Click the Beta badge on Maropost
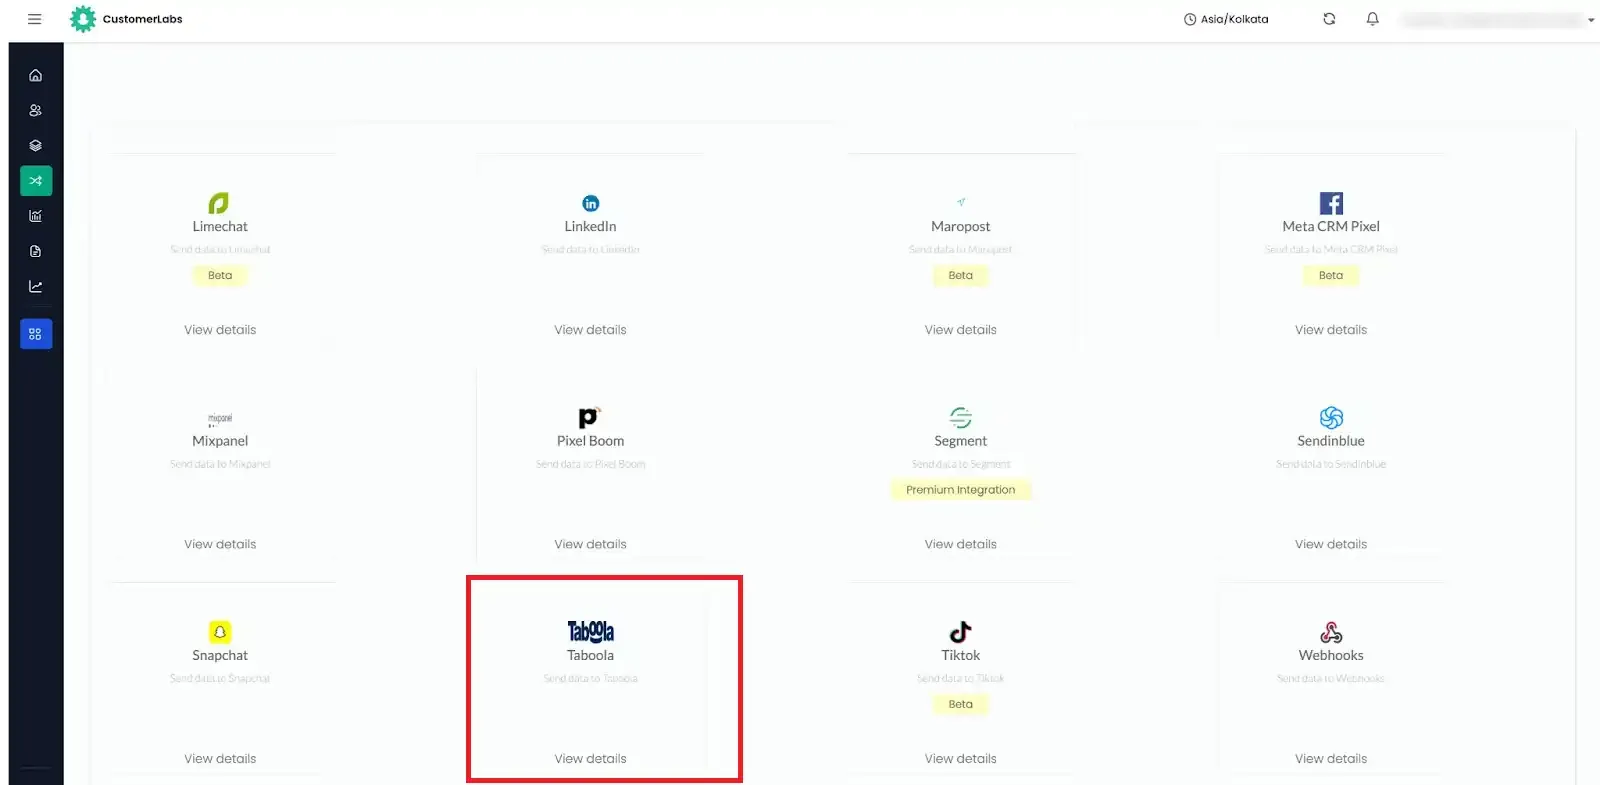Viewport: 1600px width, 785px height. point(961,275)
